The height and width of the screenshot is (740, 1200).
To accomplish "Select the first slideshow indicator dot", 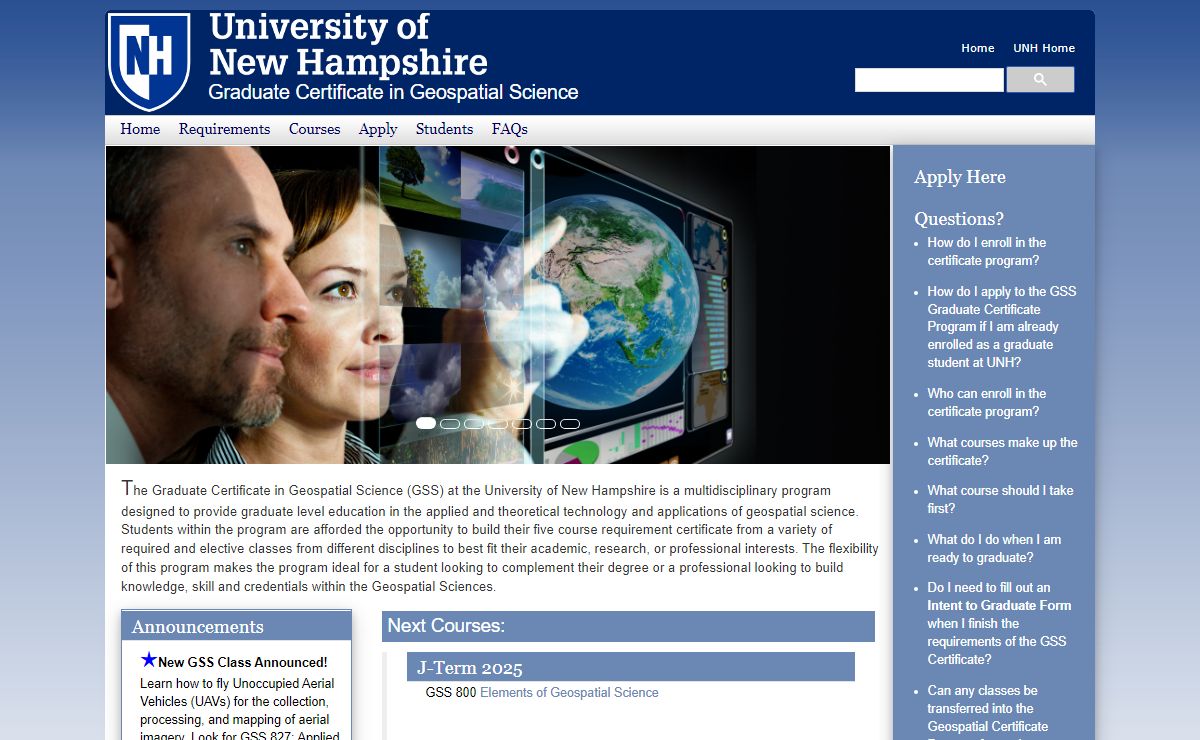I will coord(426,423).
